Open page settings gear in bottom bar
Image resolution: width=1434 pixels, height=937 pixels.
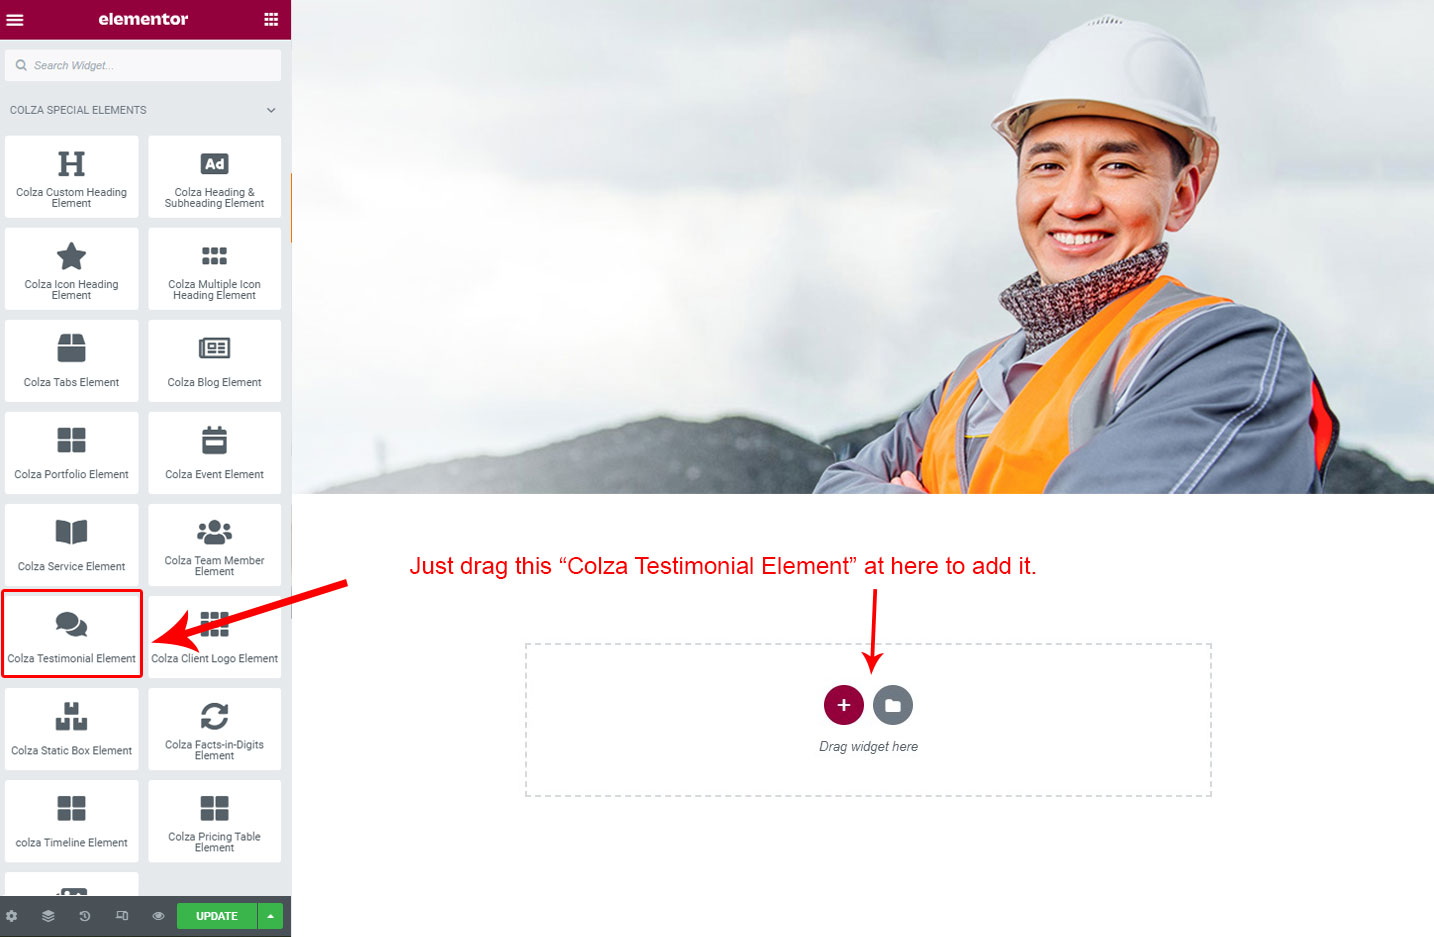pos(12,916)
